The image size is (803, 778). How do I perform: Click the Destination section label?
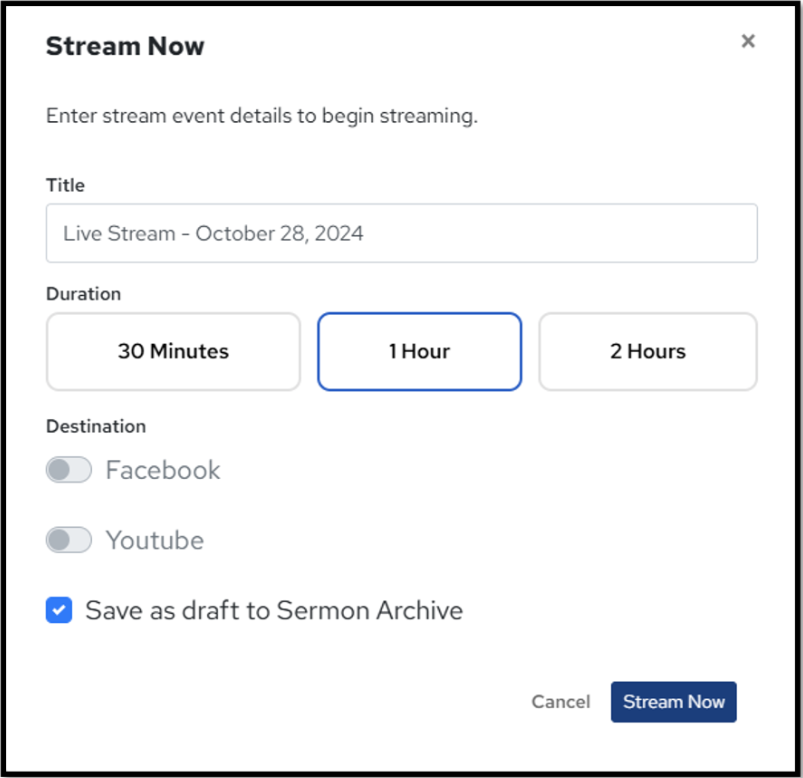96,426
